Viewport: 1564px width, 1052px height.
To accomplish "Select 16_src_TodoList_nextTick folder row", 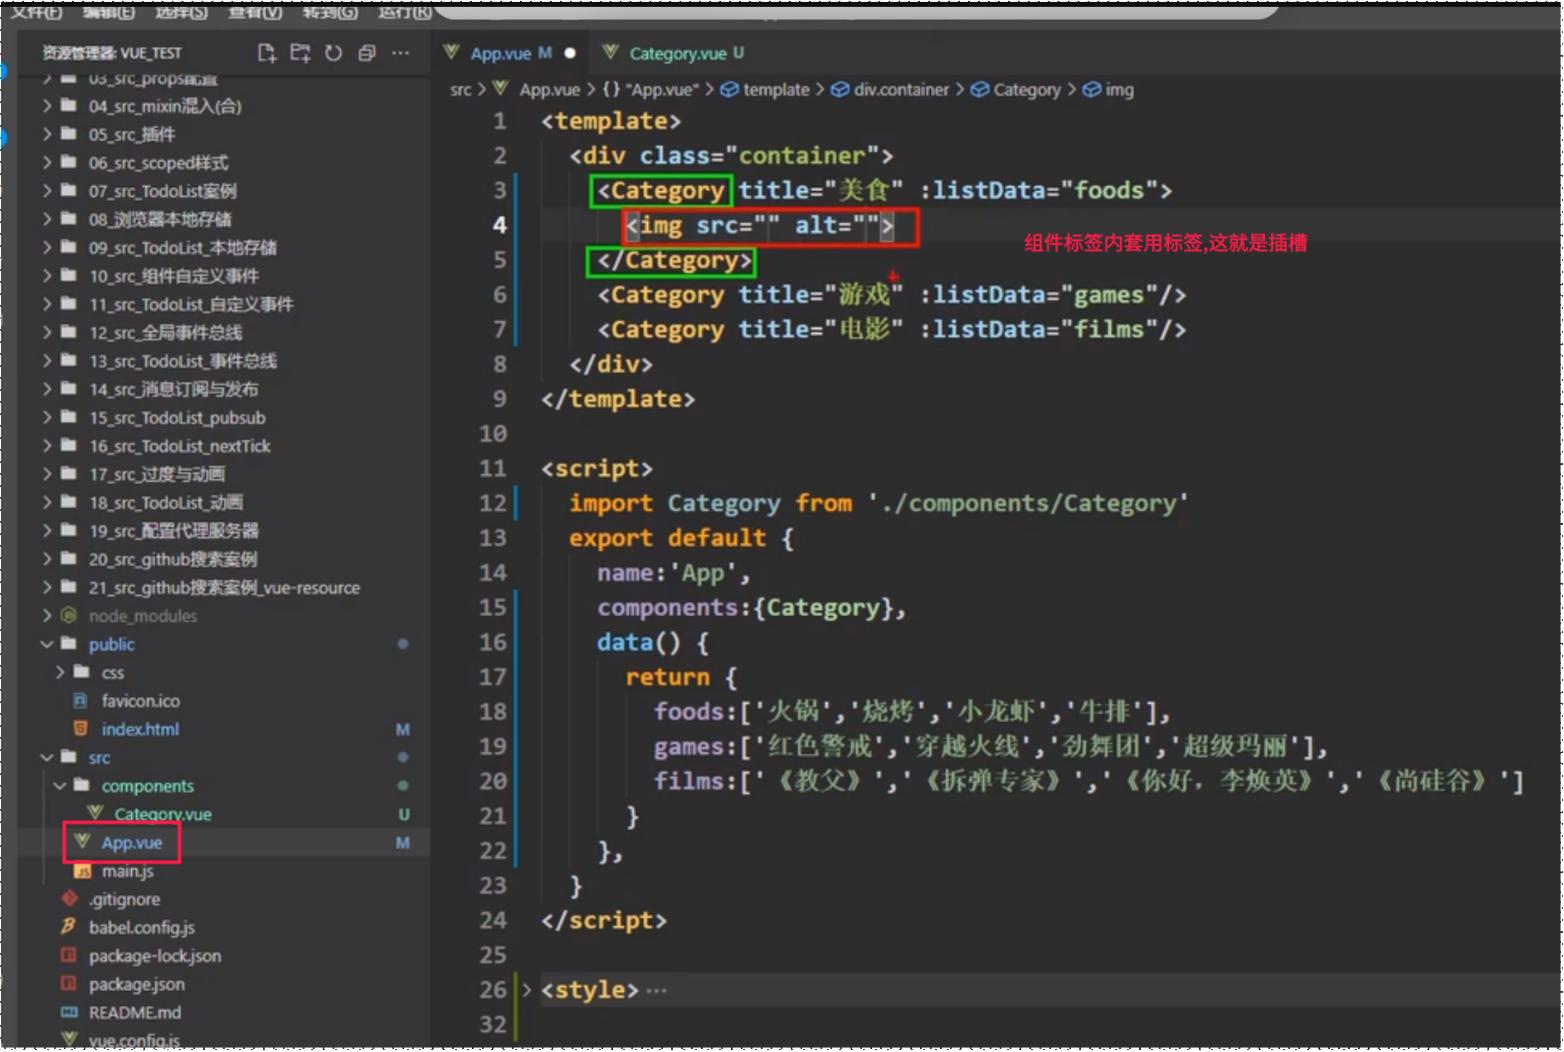I will coord(222,446).
